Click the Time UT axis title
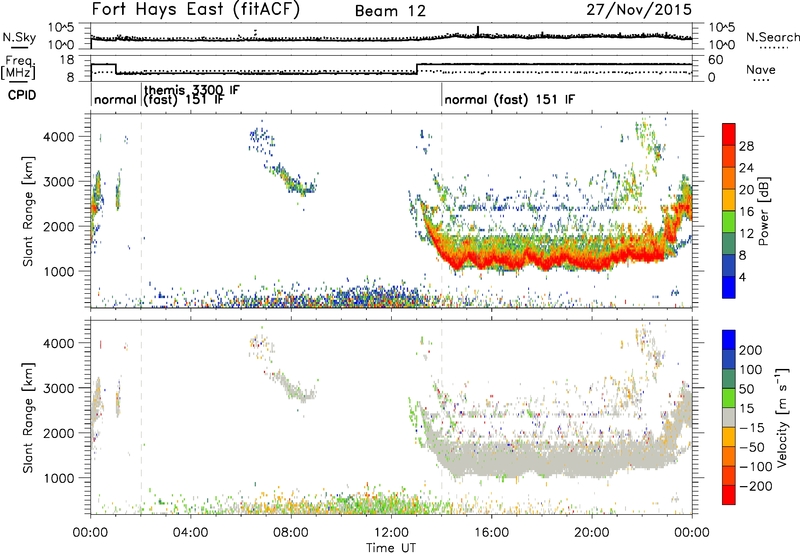Viewport: 800px width, 554px height. (x=391, y=547)
